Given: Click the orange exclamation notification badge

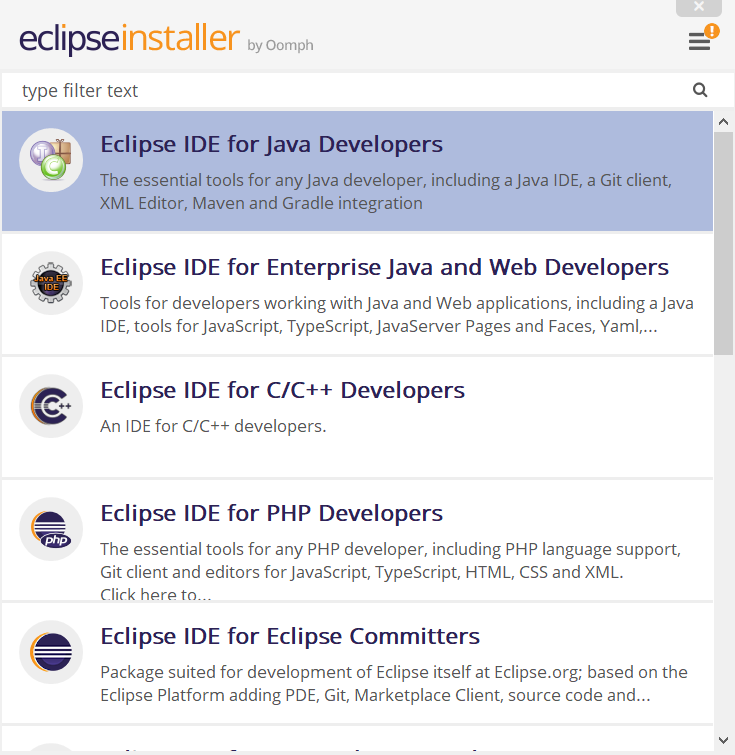Looking at the screenshot, I should (712, 31).
